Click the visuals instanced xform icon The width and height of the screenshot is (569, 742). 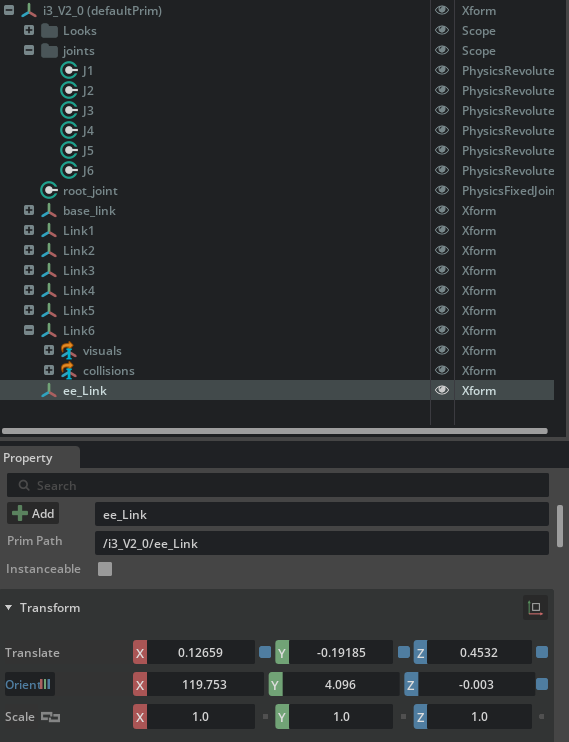point(69,351)
